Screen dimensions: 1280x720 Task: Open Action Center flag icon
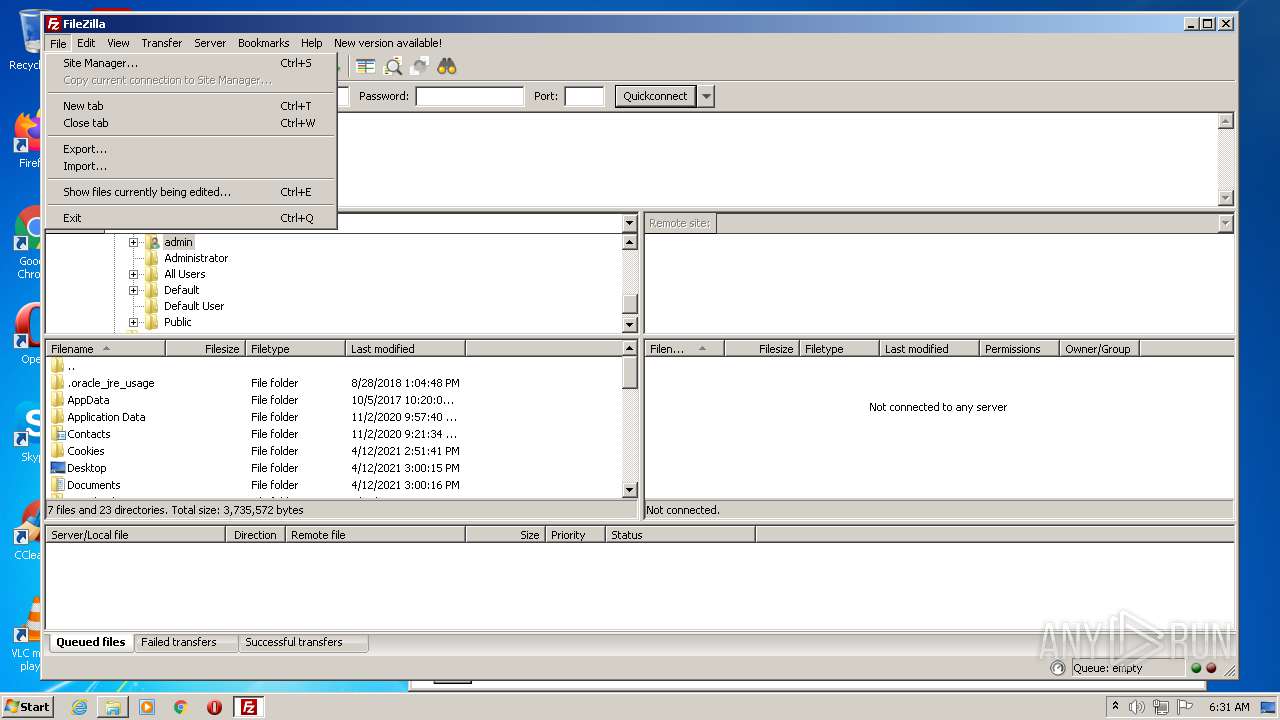(1183, 707)
